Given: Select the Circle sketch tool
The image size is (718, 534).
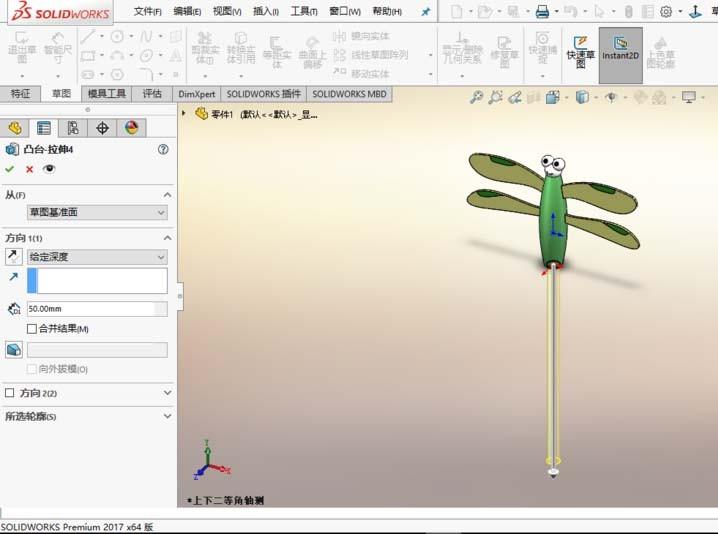Looking at the screenshot, I should [x=117, y=36].
